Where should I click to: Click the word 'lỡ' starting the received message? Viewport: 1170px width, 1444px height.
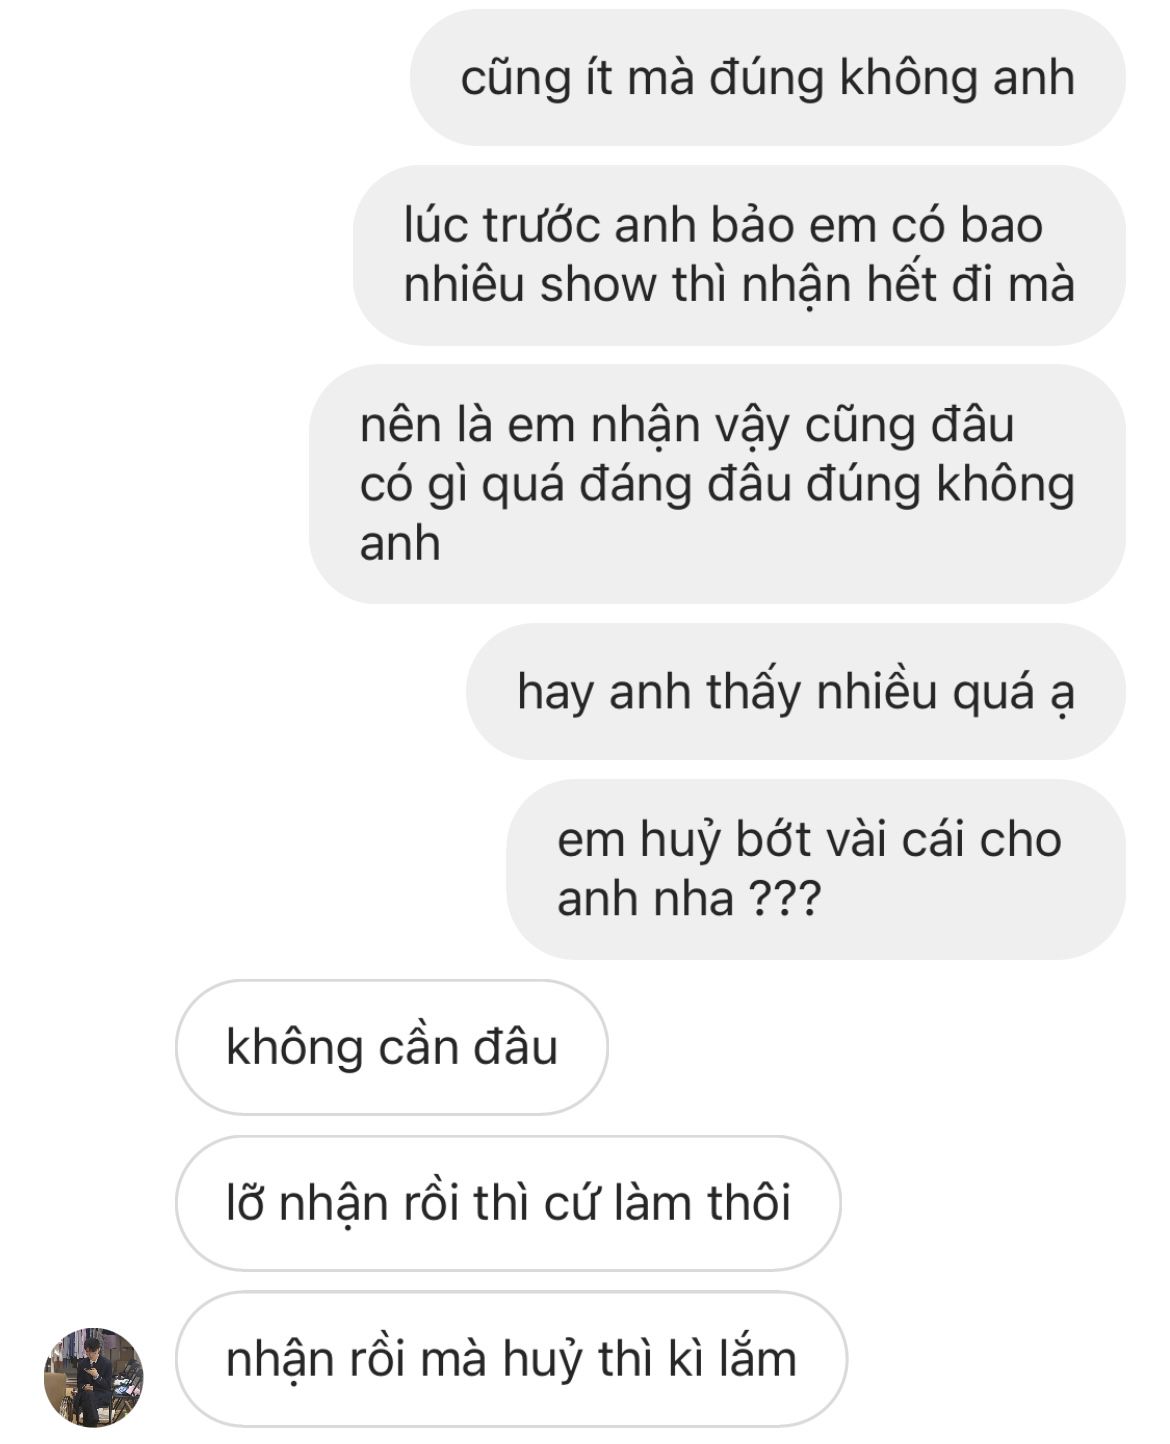pos(245,1203)
